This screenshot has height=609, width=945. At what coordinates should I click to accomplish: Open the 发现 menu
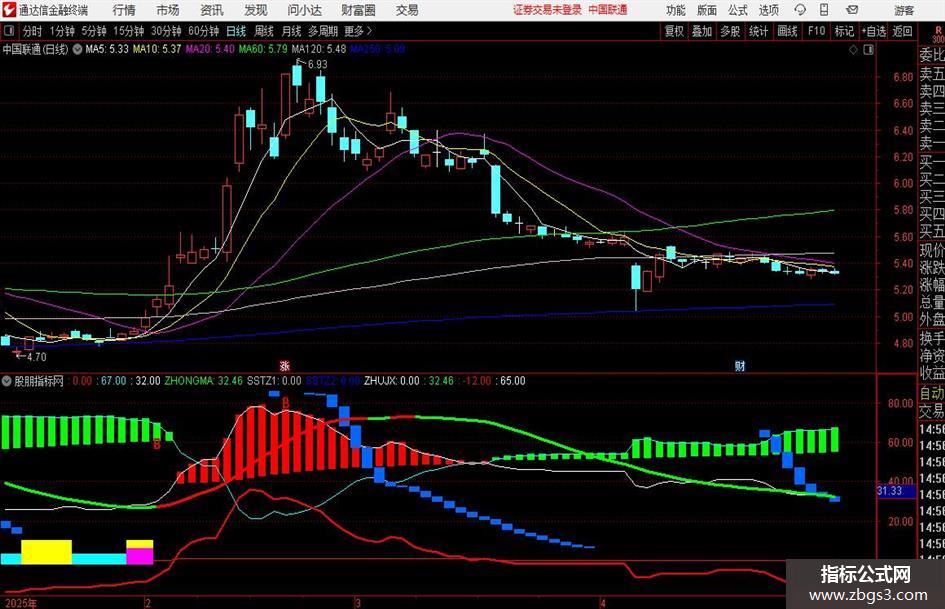[256, 10]
